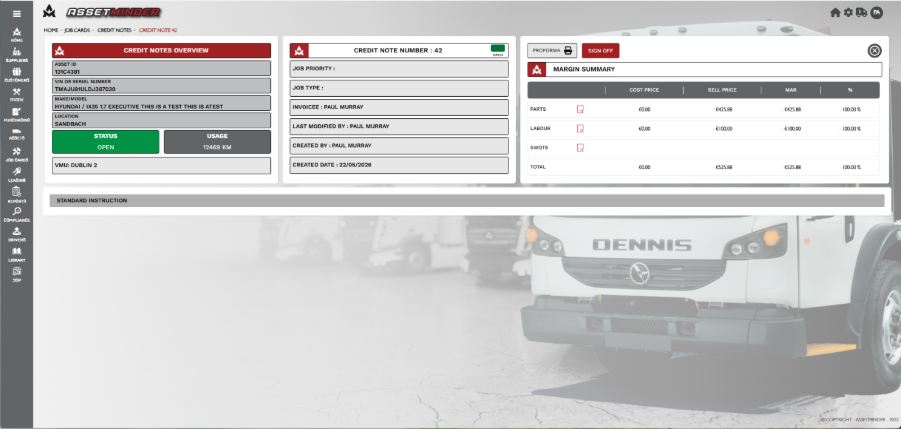
Task: Open Job Cards in the sidebar
Action: point(17,154)
